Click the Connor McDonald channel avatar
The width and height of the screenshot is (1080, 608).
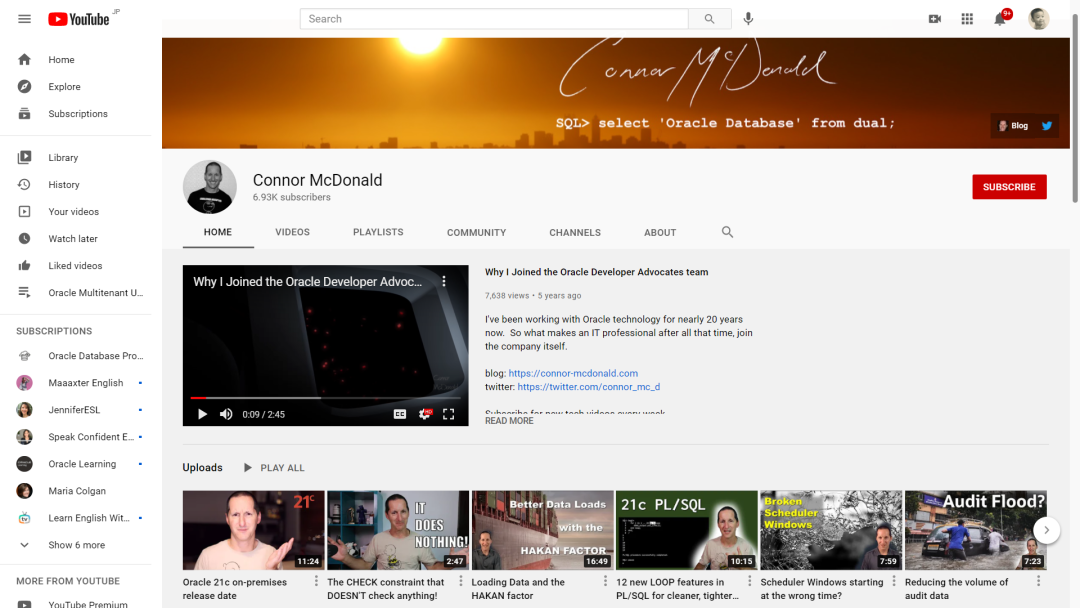pyautogui.click(x=210, y=187)
